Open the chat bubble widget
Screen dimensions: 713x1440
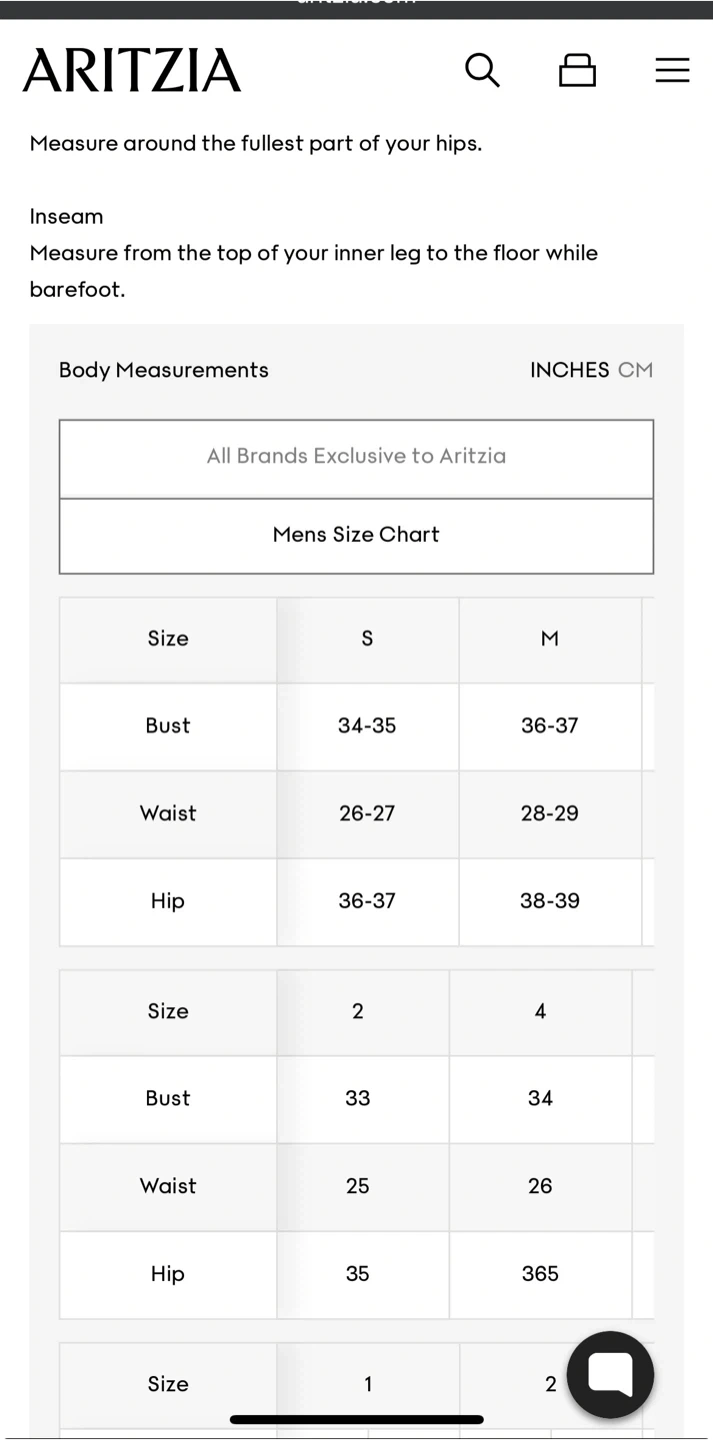click(610, 1374)
